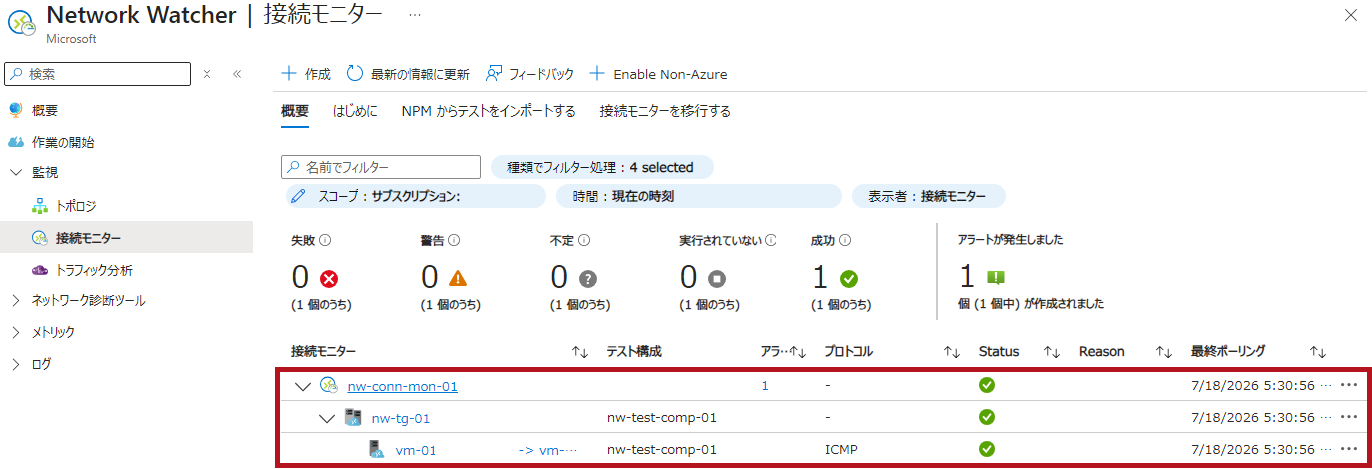
Task: Click the gray indeterminate question icon
Action: click(x=588, y=279)
